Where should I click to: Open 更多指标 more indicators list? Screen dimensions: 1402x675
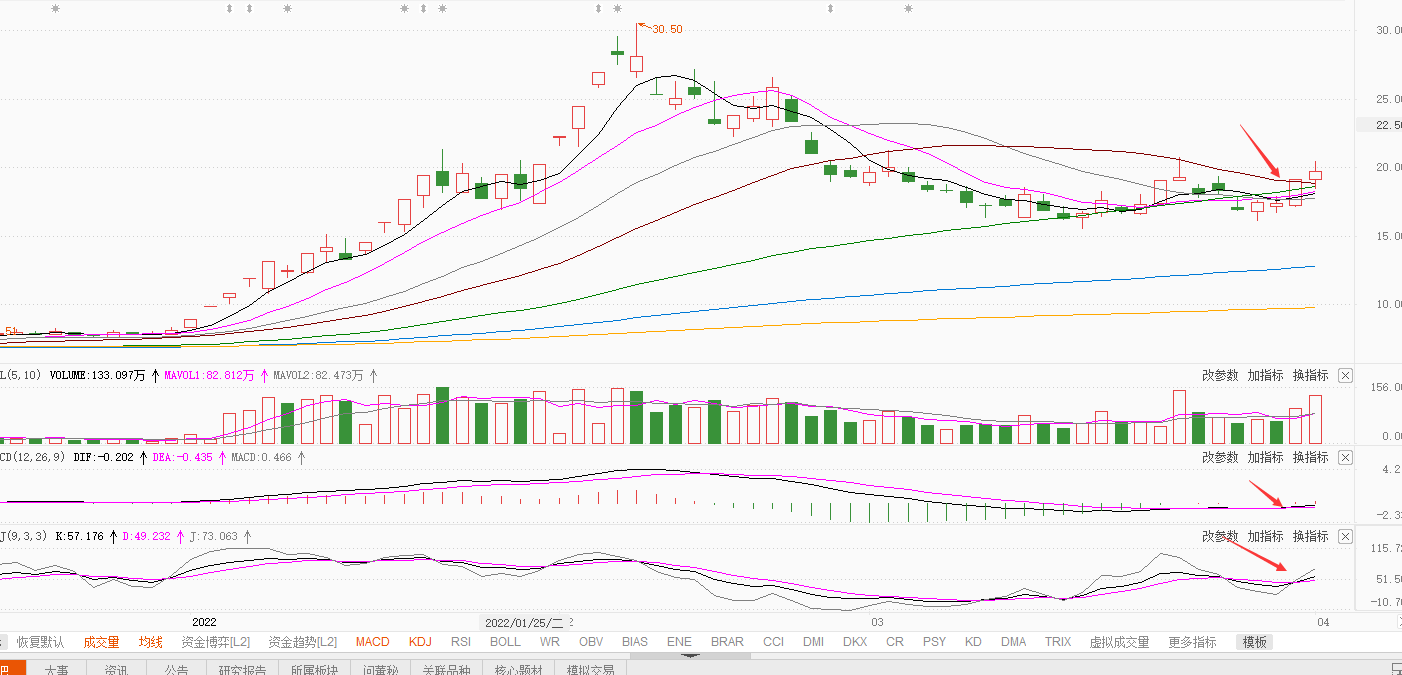coord(1192,642)
